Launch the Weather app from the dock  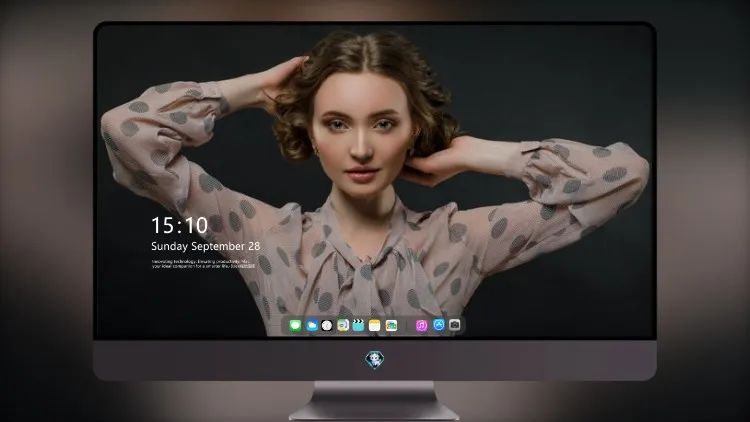[311, 326]
